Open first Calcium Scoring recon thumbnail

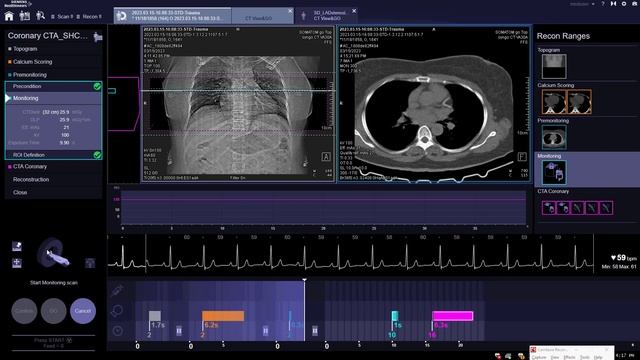pos(554,102)
